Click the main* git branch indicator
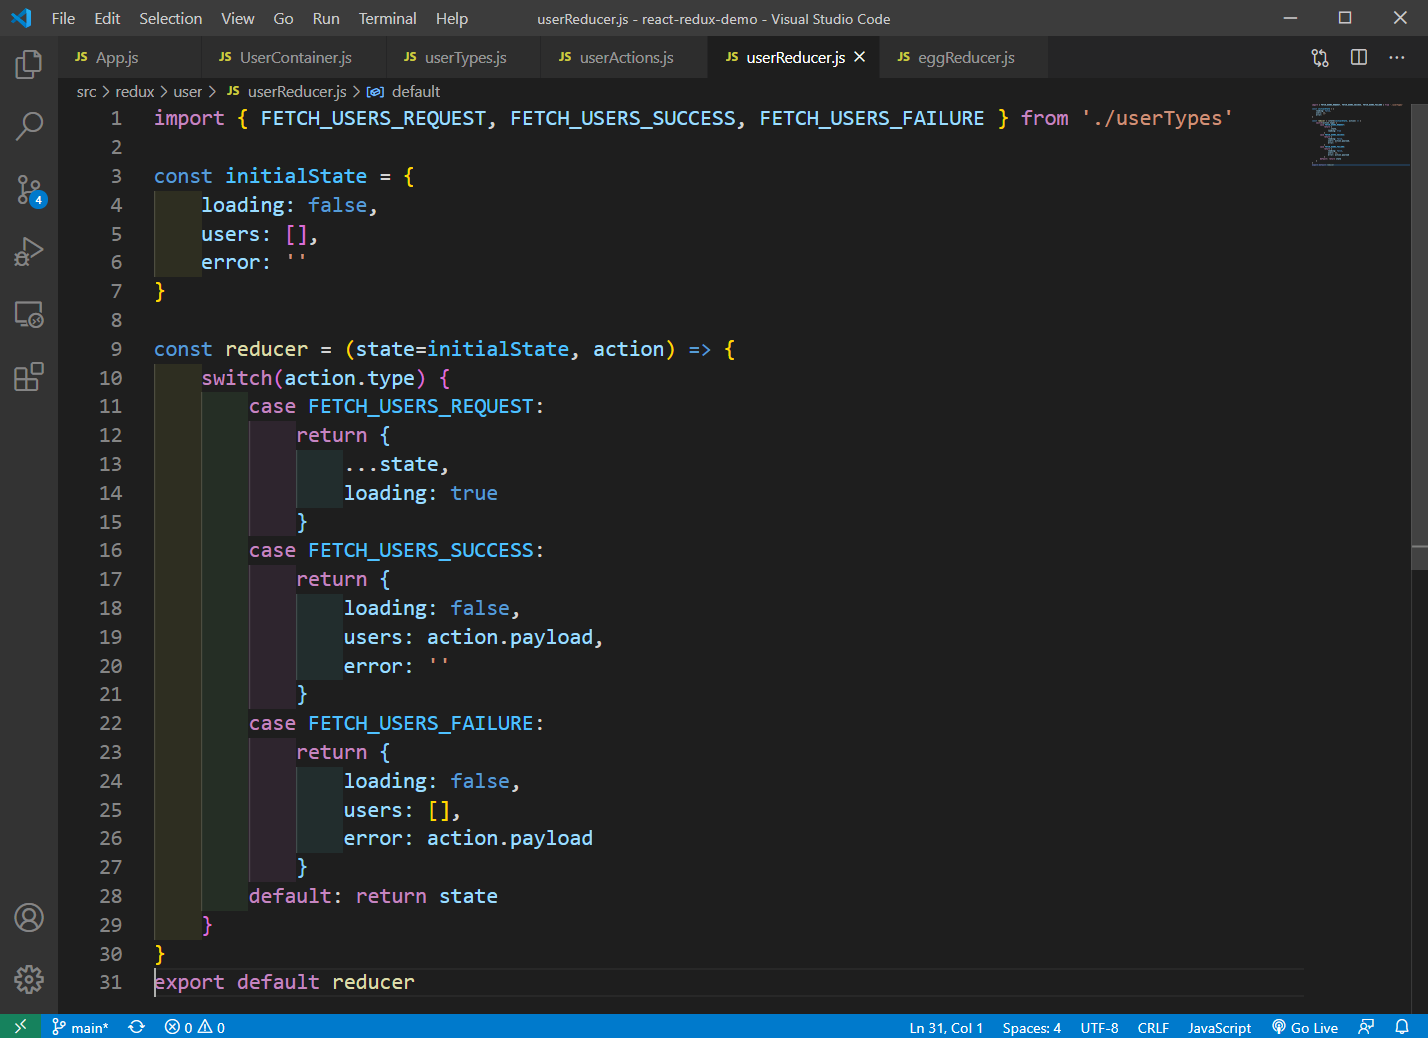Image resolution: width=1428 pixels, height=1038 pixels. 80,1027
